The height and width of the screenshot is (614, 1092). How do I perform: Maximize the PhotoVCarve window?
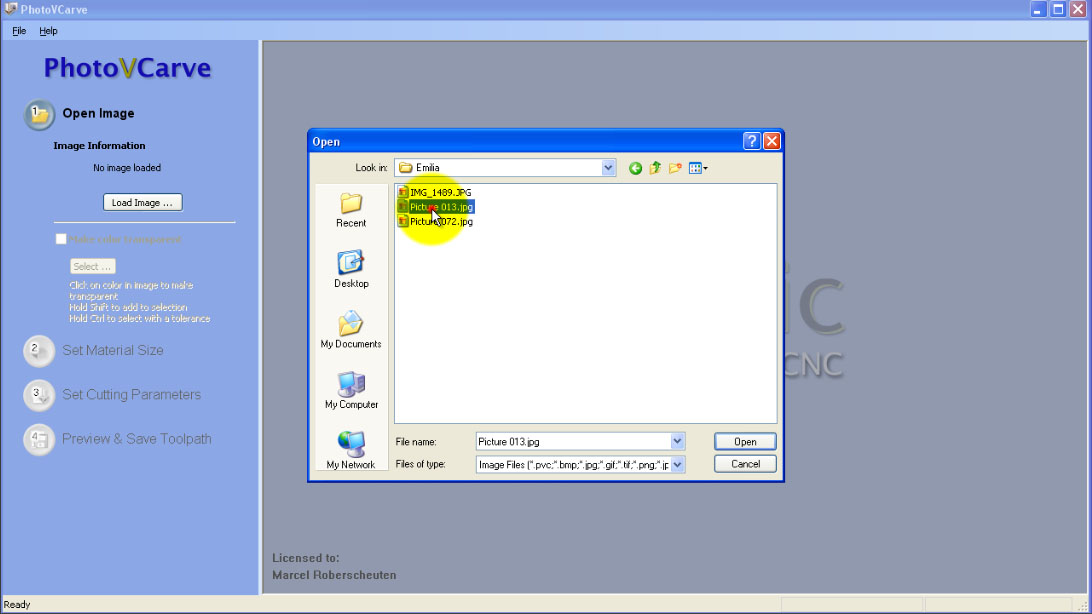click(1058, 9)
